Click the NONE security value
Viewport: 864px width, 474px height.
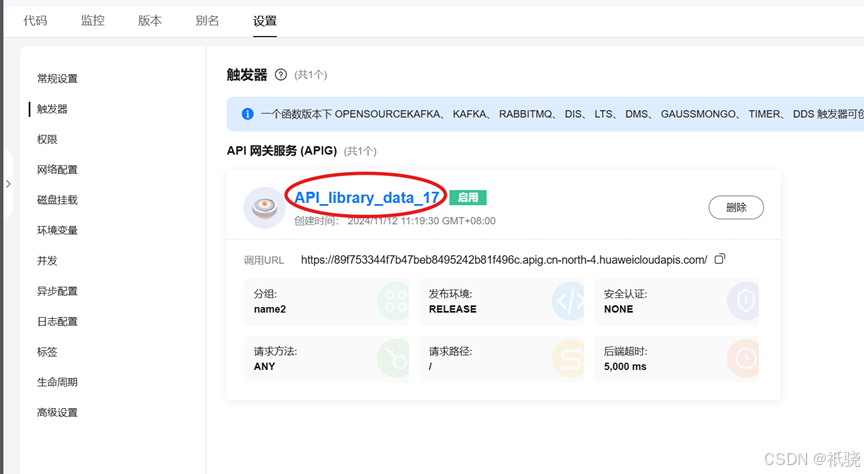(618, 309)
